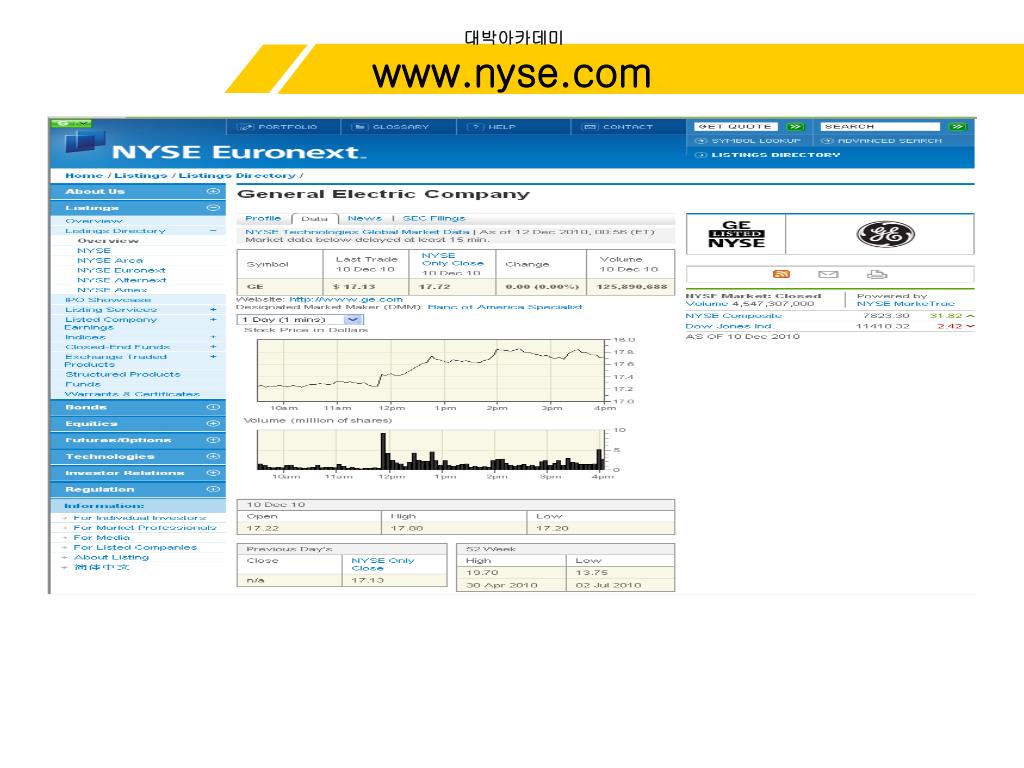1024x768 pixels.
Task: Click the RSS feed icon
Action: point(781,274)
